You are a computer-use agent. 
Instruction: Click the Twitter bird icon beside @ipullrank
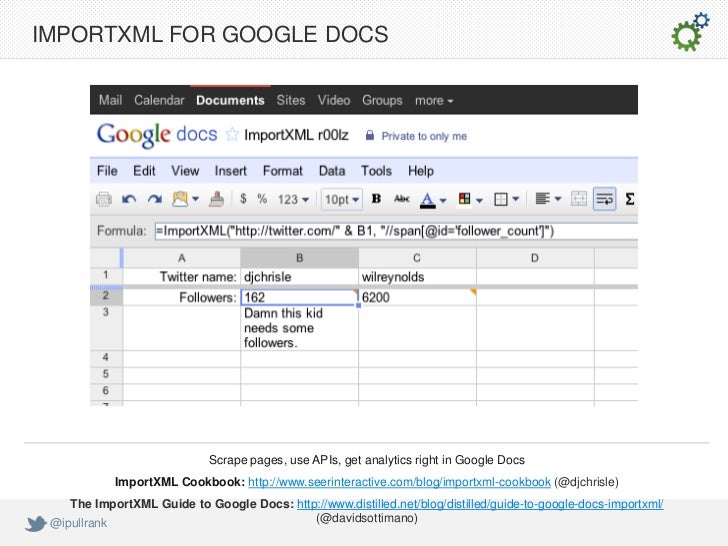click(x=35, y=523)
